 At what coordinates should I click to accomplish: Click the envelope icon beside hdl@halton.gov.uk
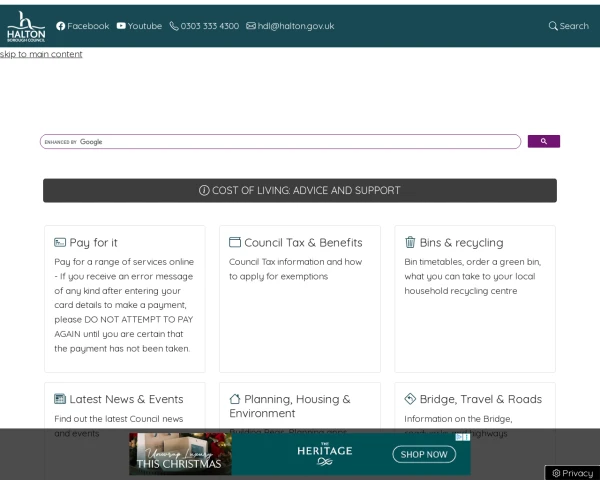pyautogui.click(x=251, y=26)
